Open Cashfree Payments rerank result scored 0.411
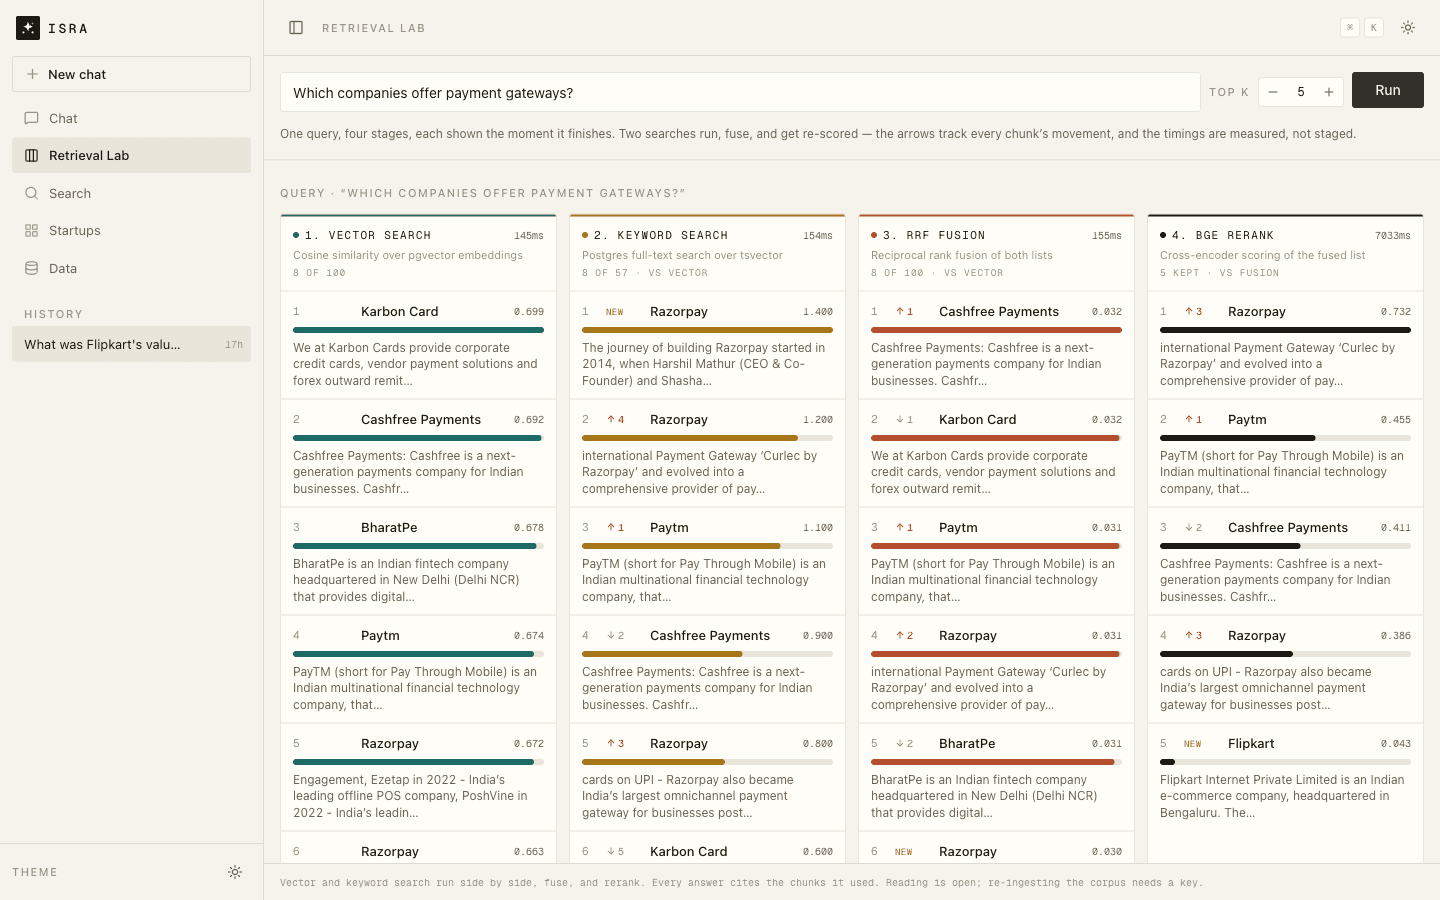The width and height of the screenshot is (1440, 900). point(1285,561)
